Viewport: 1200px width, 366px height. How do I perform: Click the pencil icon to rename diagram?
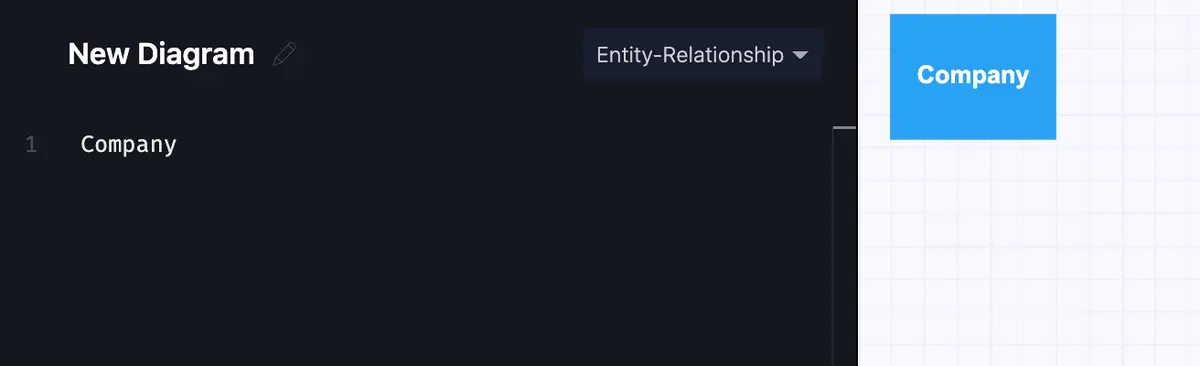tap(285, 54)
